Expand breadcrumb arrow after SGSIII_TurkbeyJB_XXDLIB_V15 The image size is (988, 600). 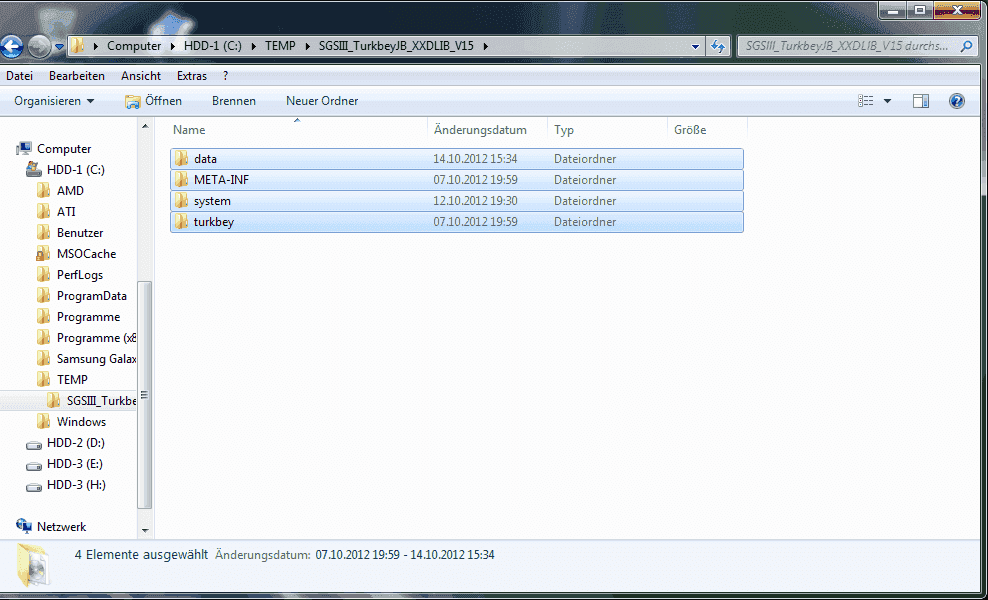click(x=486, y=46)
